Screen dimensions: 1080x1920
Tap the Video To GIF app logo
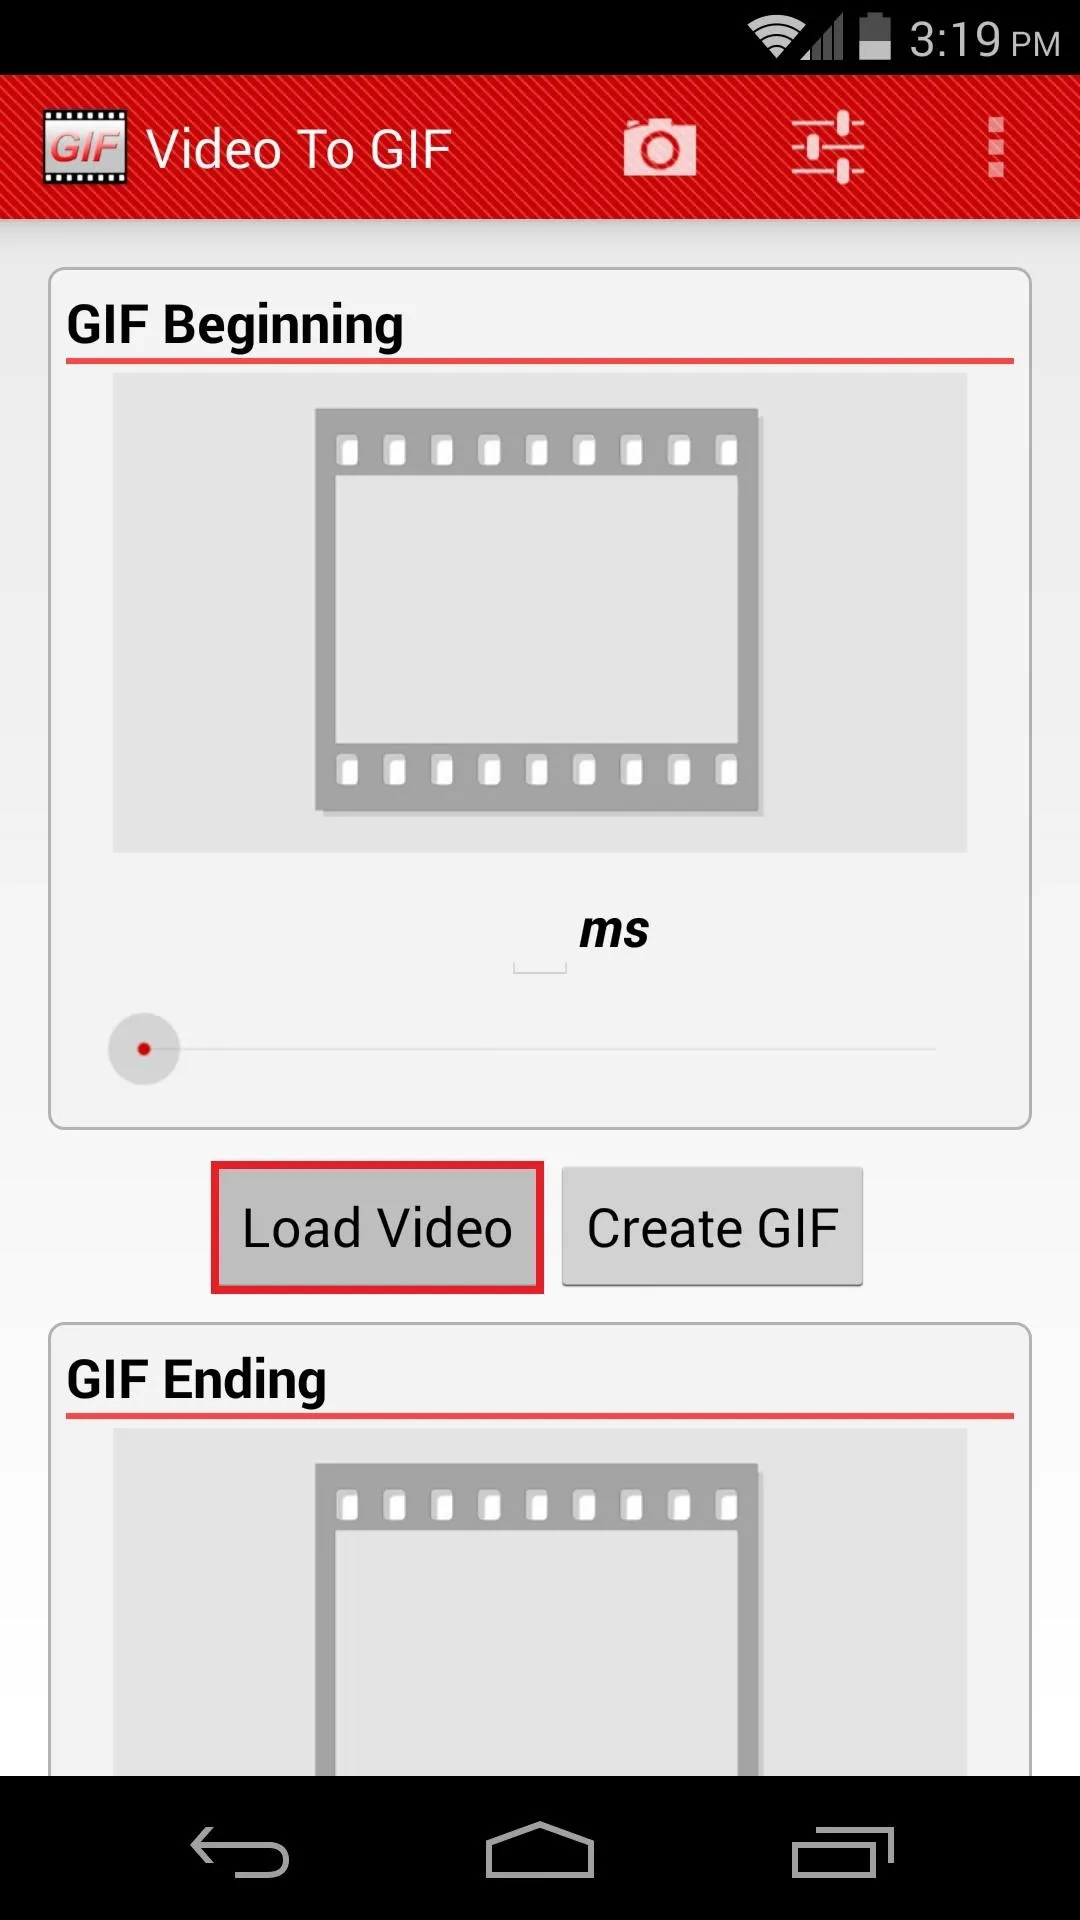85,147
